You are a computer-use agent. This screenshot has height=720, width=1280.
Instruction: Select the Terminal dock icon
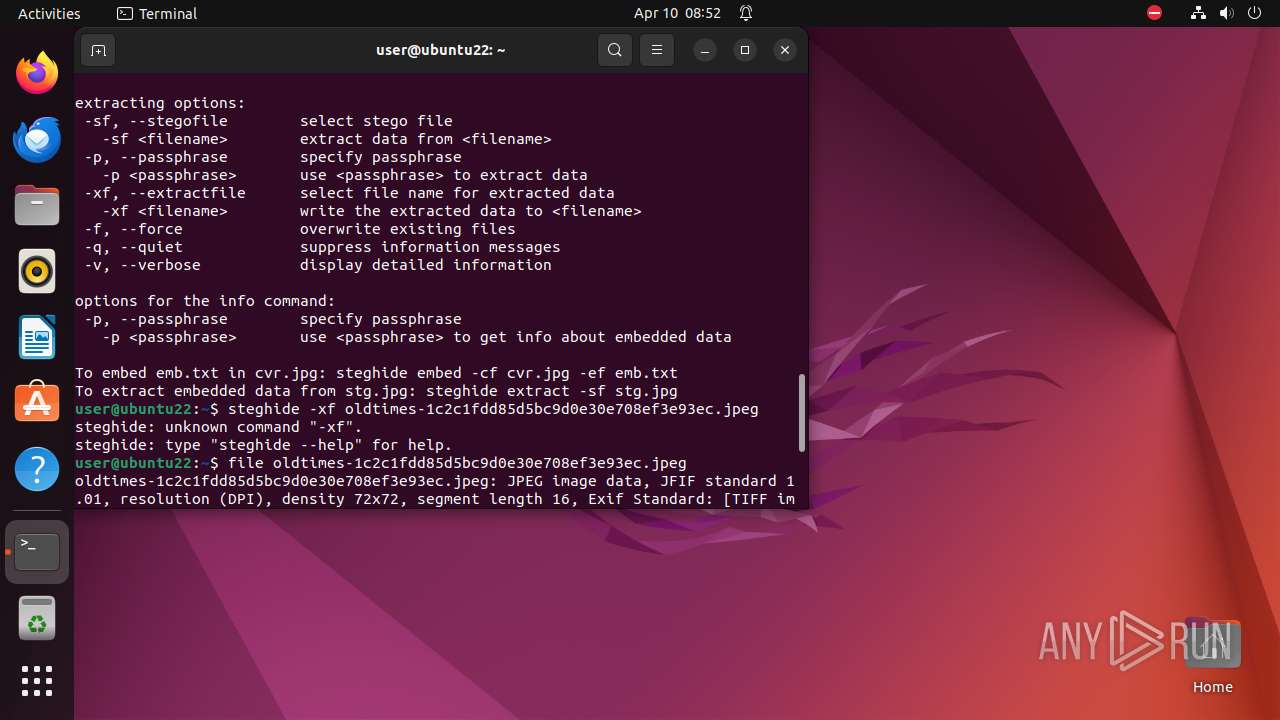click(37, 551)
